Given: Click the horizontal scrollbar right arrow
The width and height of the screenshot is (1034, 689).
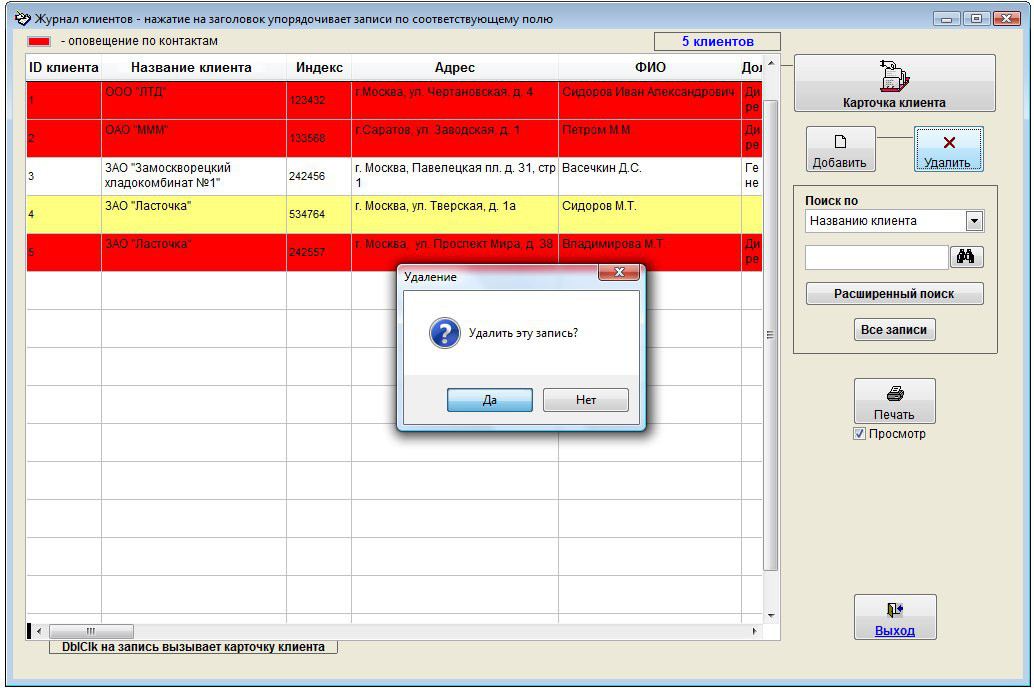Looking at the screenshot, I should point(755,632).
